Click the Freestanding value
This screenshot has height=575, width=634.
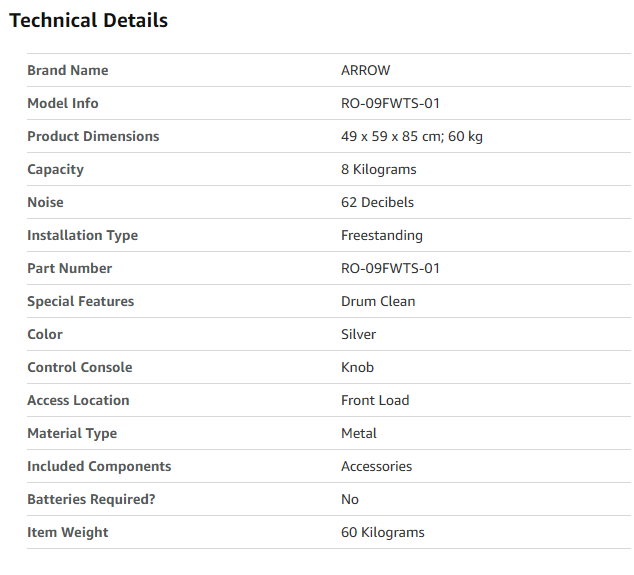click(x=382, y=235)
